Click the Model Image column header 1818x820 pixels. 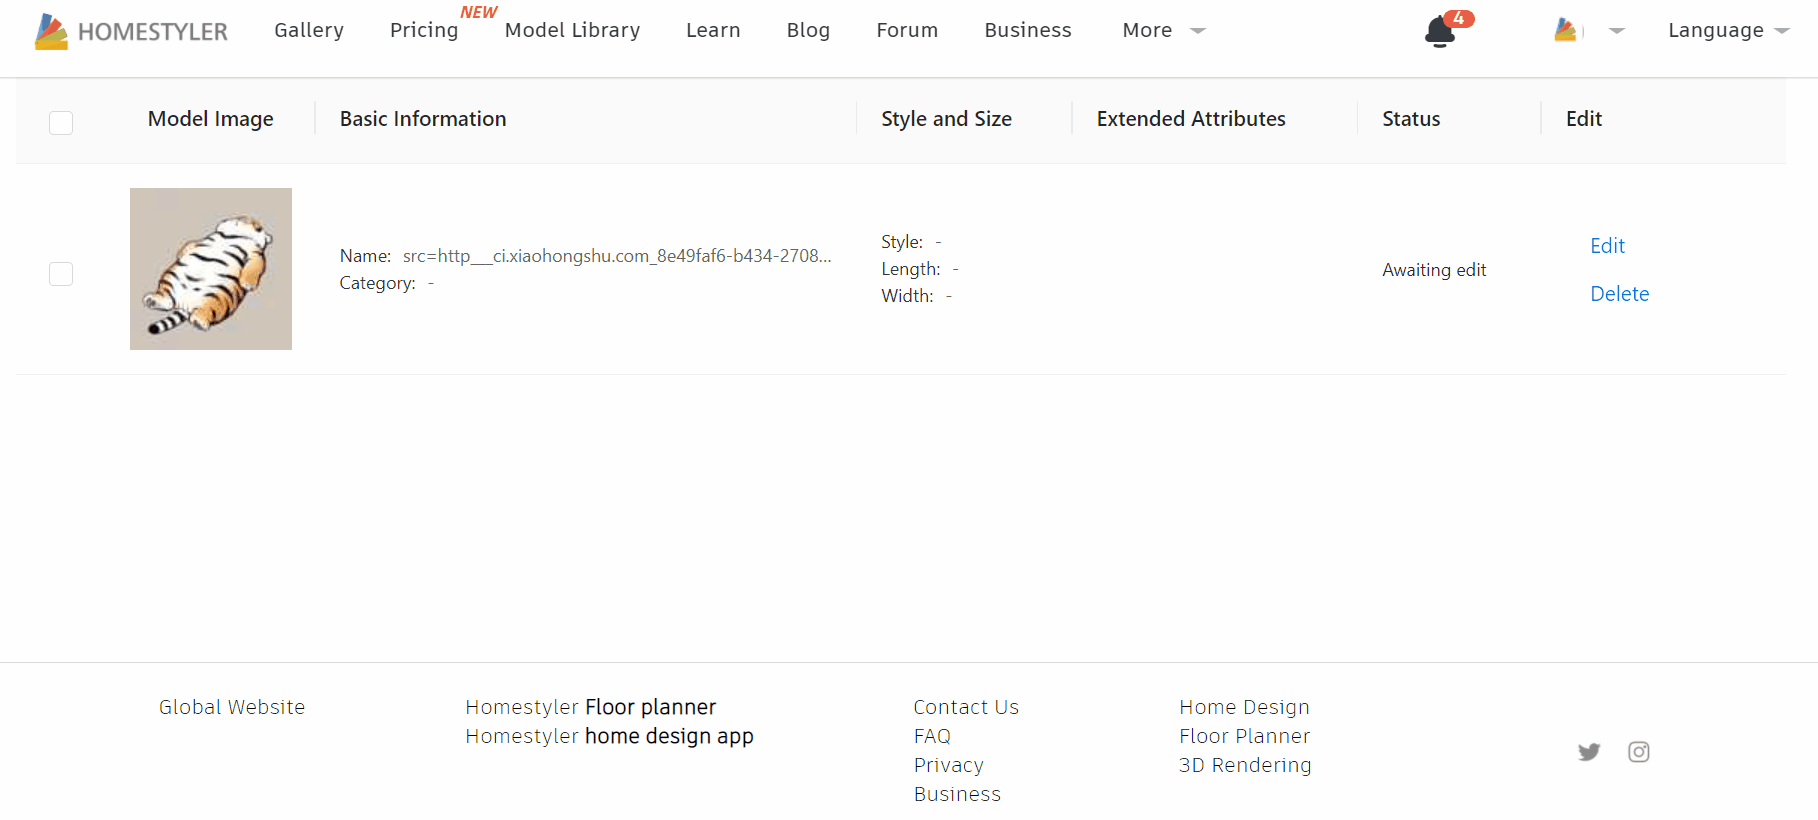(211, 119)
